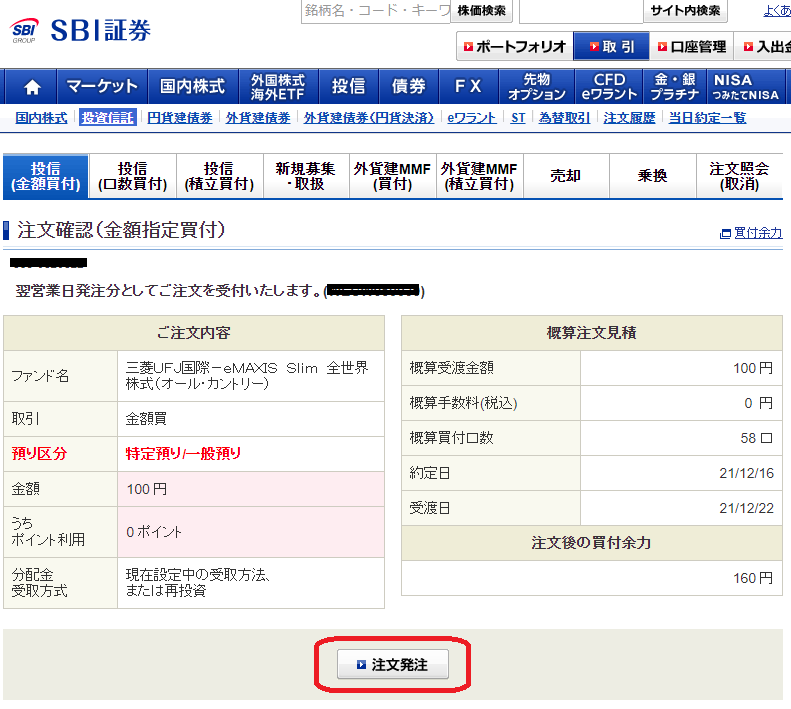Click the 概算買付口数 value 58 口
Viewport: 791px width, 709px height.
(756, 438)
